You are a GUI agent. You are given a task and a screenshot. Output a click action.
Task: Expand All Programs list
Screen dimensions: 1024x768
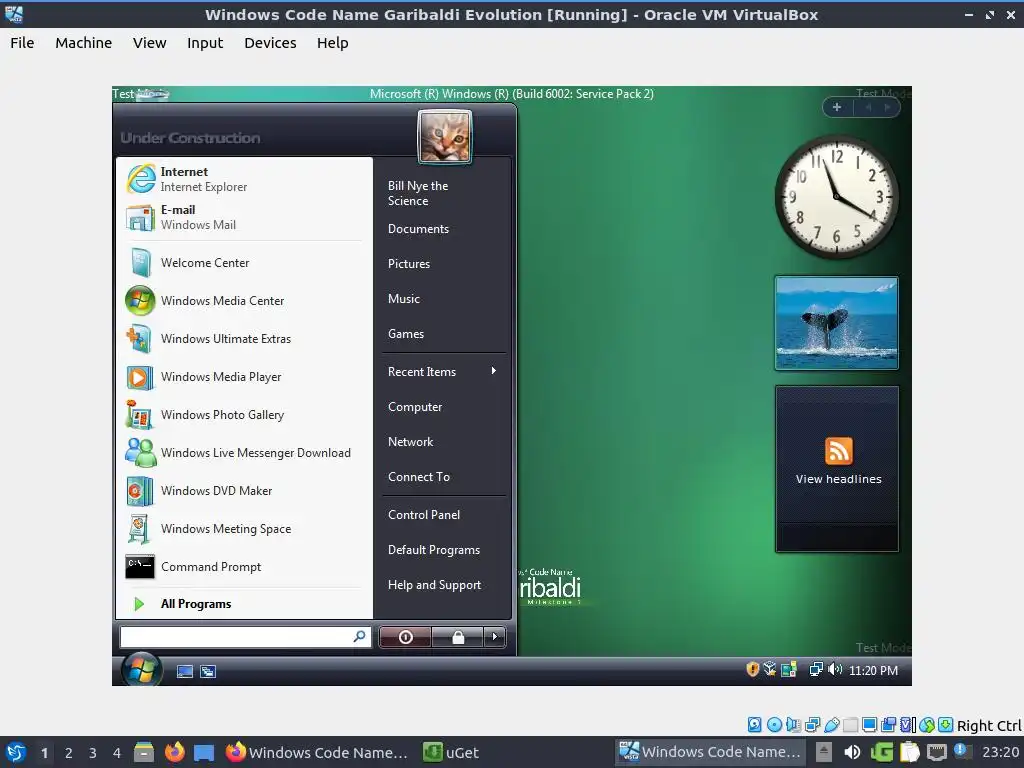click(x=242, y=603)
